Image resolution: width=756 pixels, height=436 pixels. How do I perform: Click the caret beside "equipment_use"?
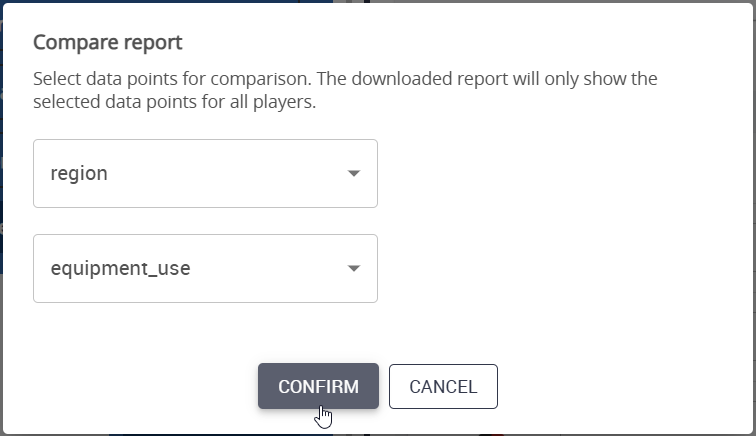coord(353,269)
